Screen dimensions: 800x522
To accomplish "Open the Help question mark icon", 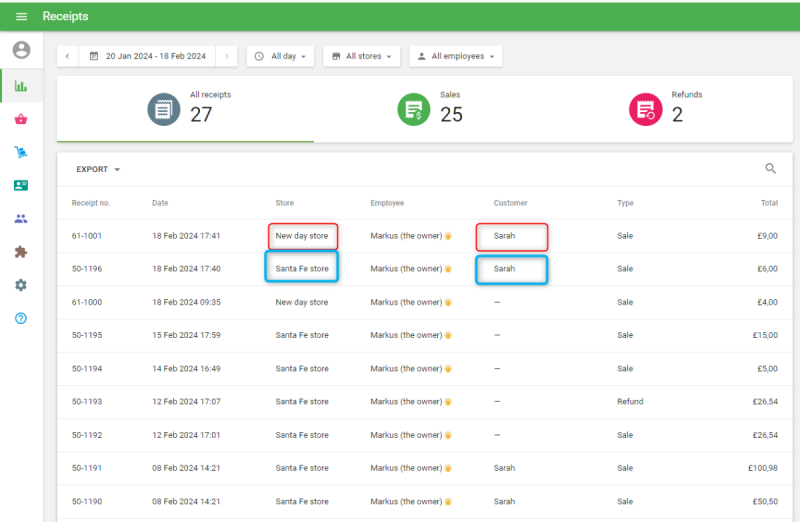I will click(x=21, y=318).
